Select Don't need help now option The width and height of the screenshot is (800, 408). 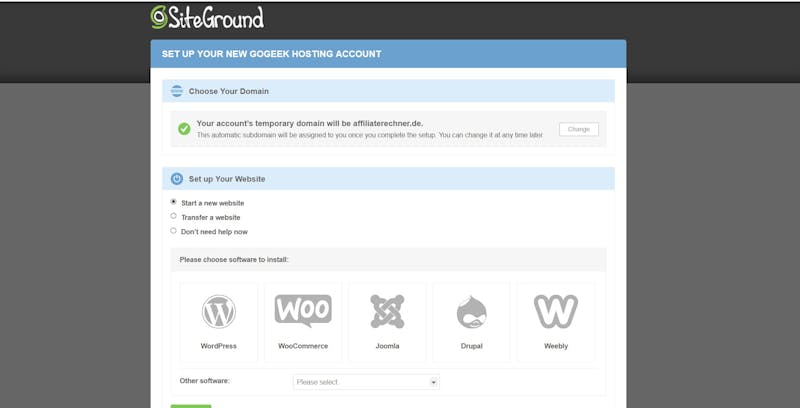click(173, 231)
